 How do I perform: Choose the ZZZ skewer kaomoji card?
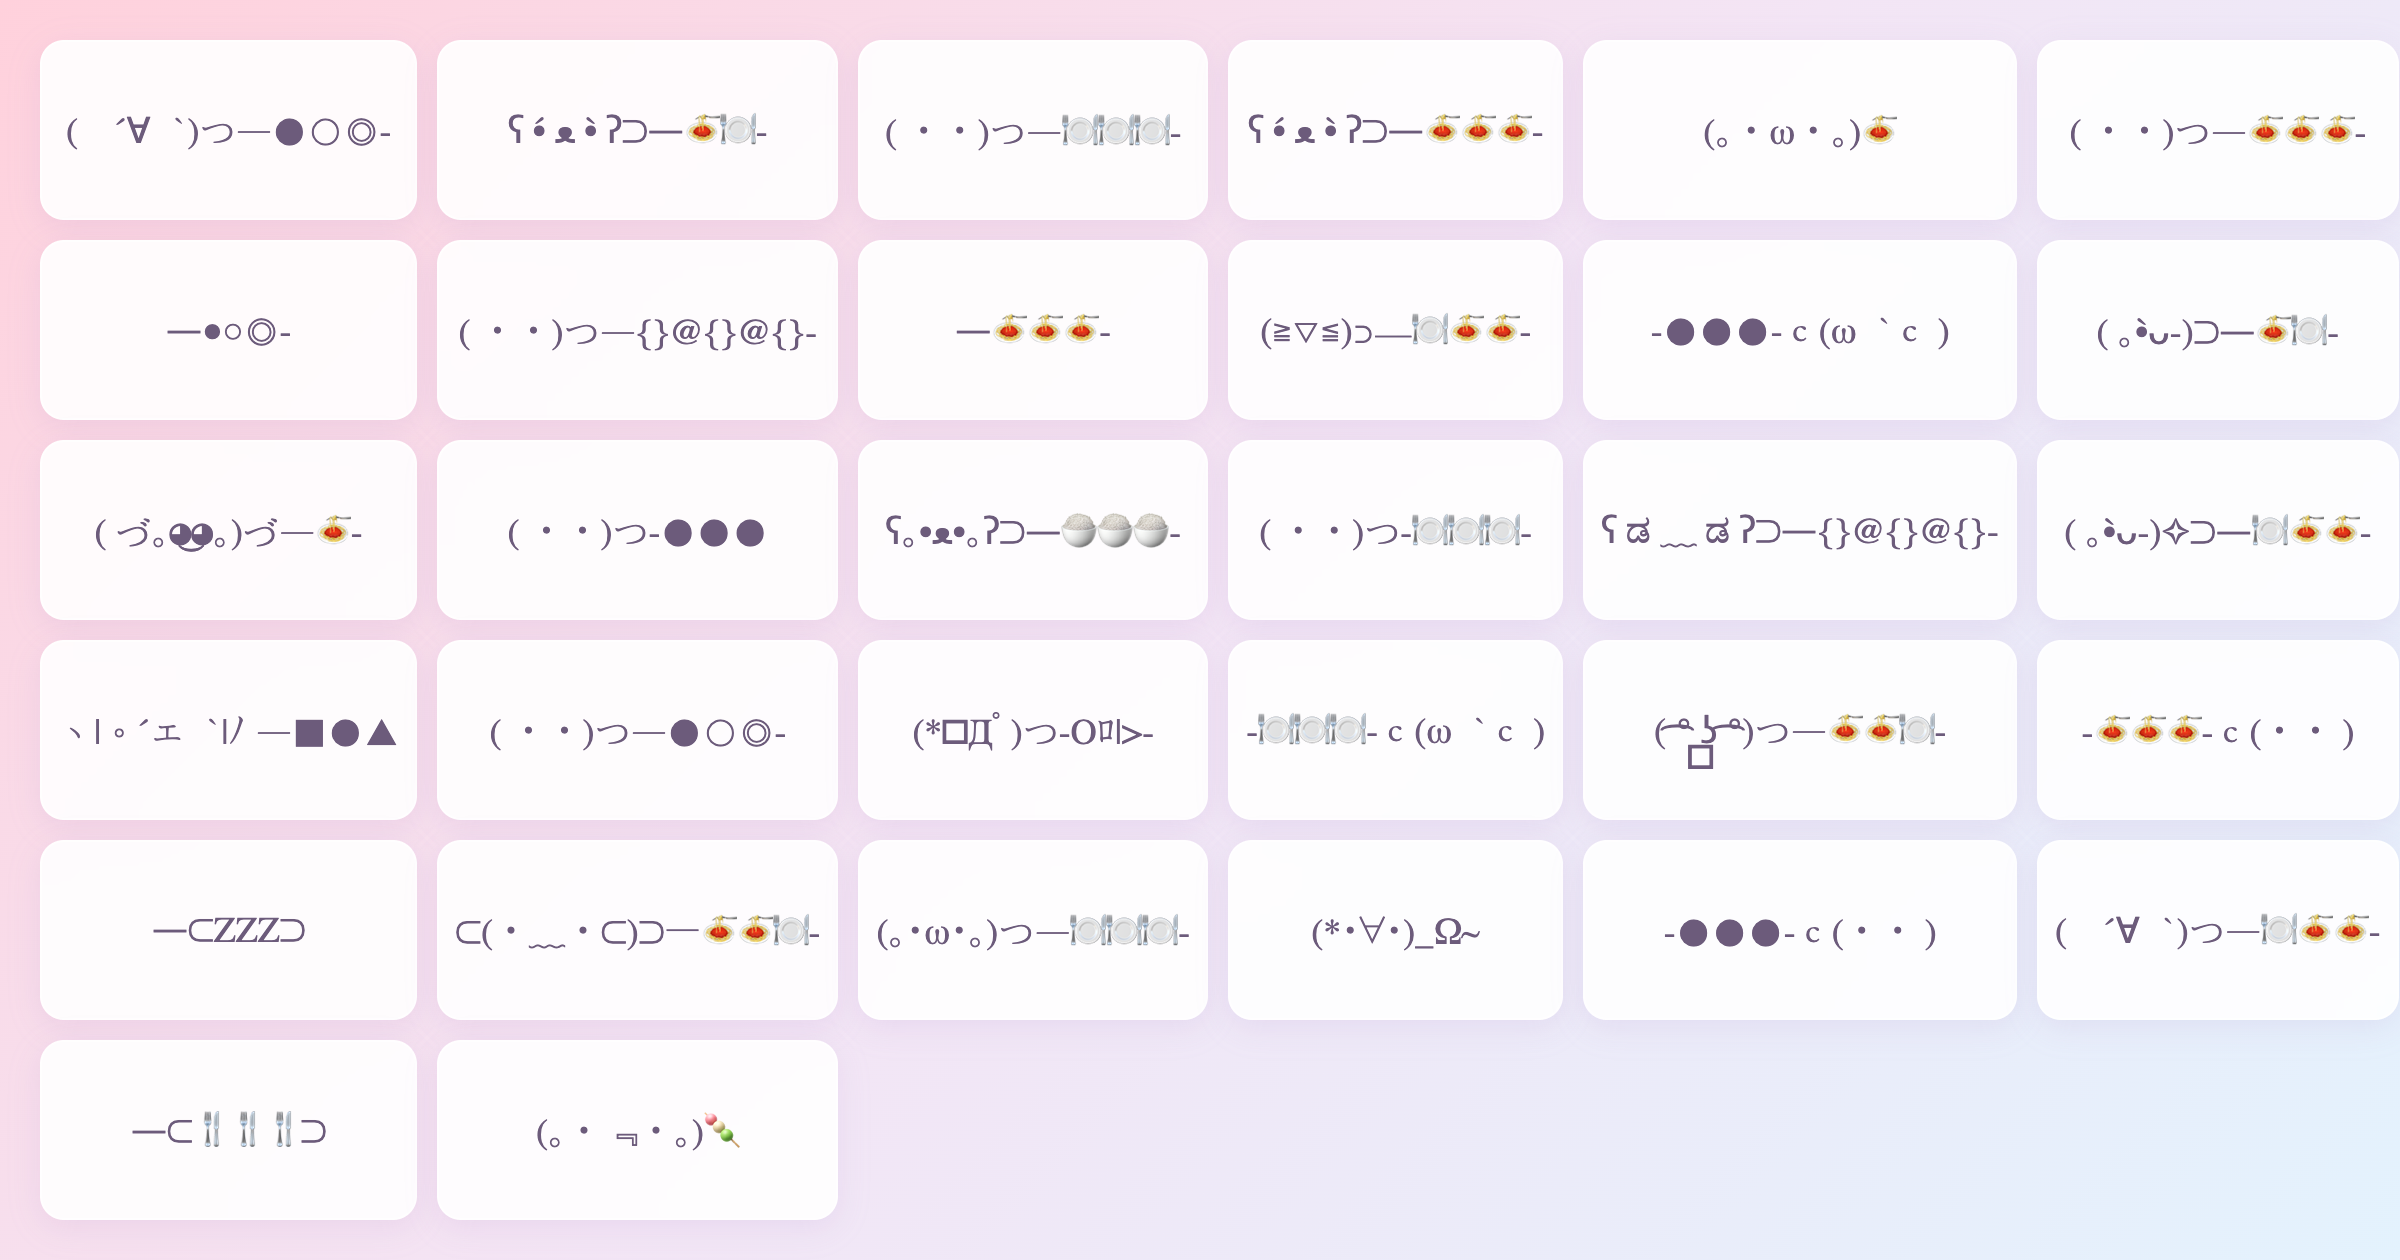click(228, 930)
